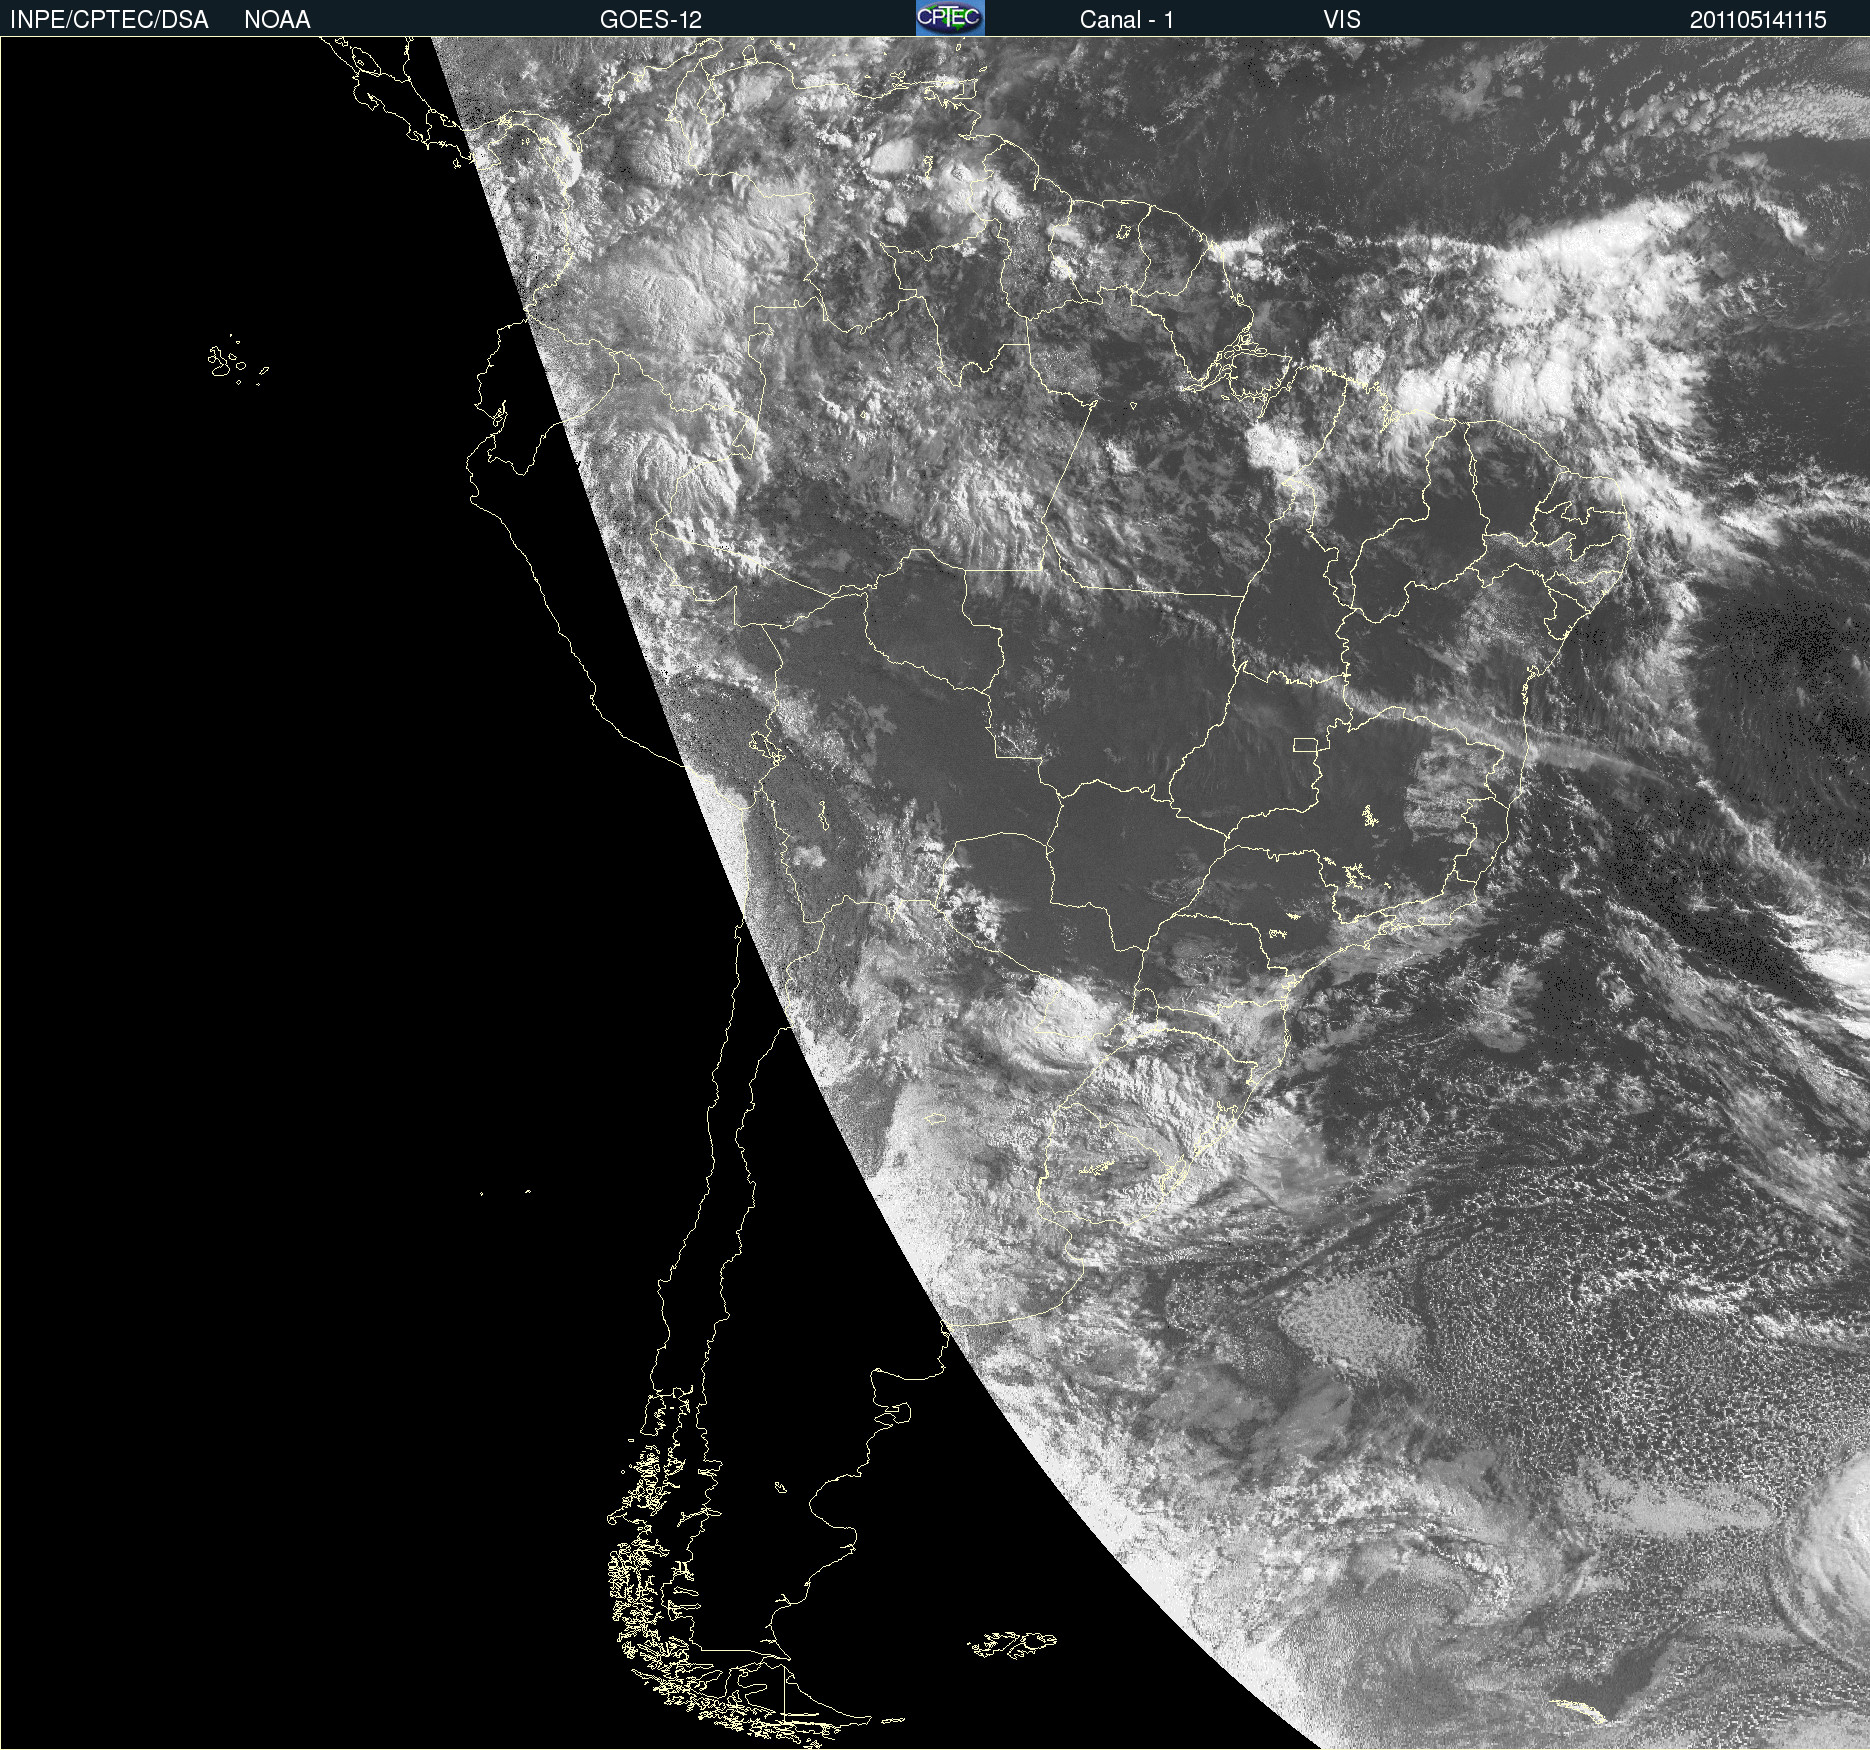Click the CPTEC logo in the header
Image resolution: width=1870 pixels, height=1750 pixels.
point(950,18)
